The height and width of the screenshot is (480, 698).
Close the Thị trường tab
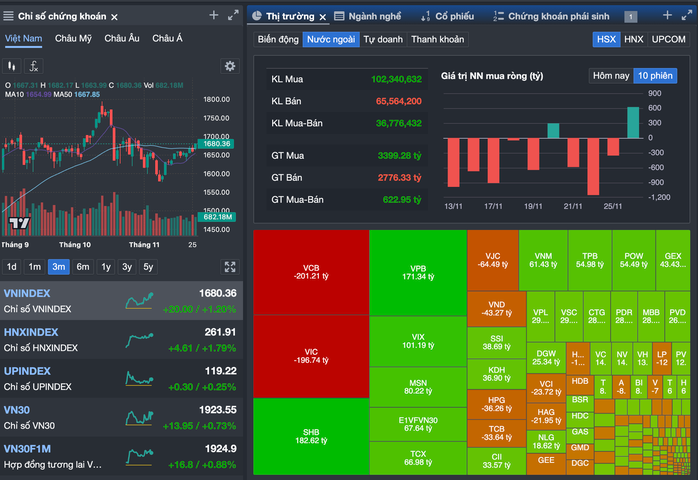pos(323,17)
